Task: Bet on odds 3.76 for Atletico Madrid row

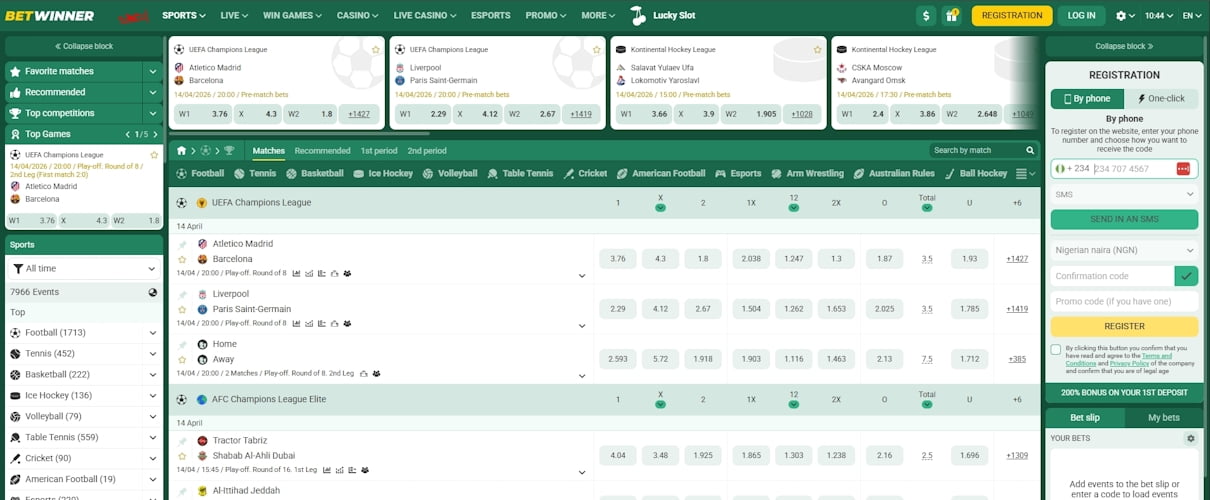Action: (x=617, y=259)
